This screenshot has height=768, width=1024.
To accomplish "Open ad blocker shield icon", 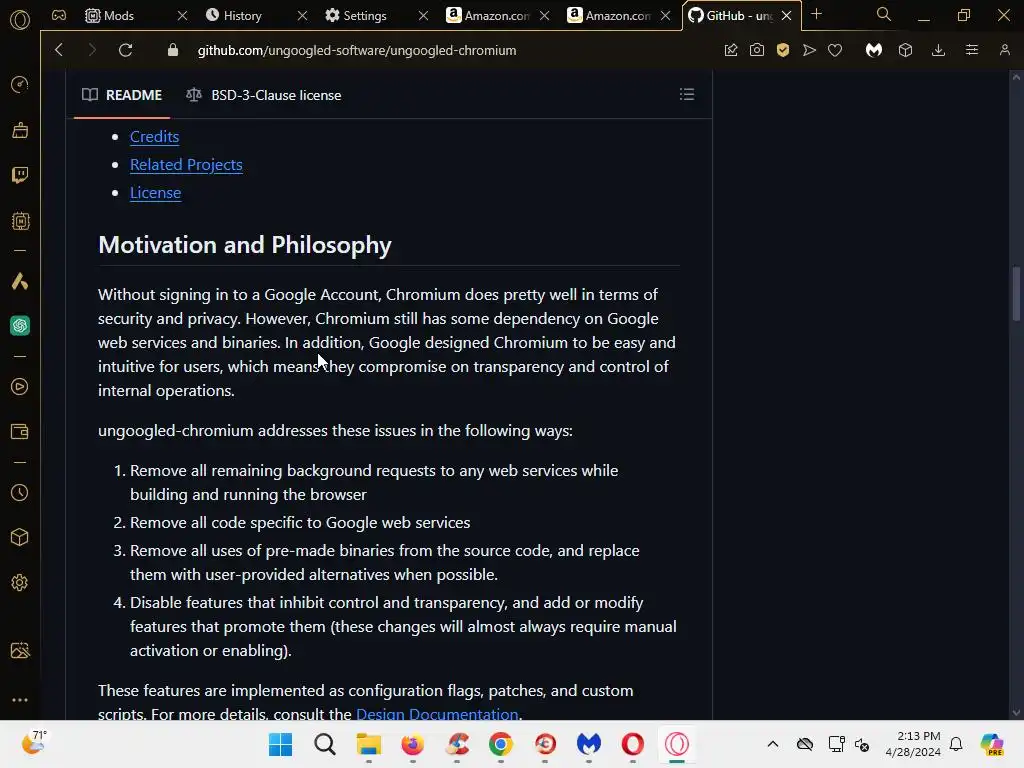I will [783, 50].
